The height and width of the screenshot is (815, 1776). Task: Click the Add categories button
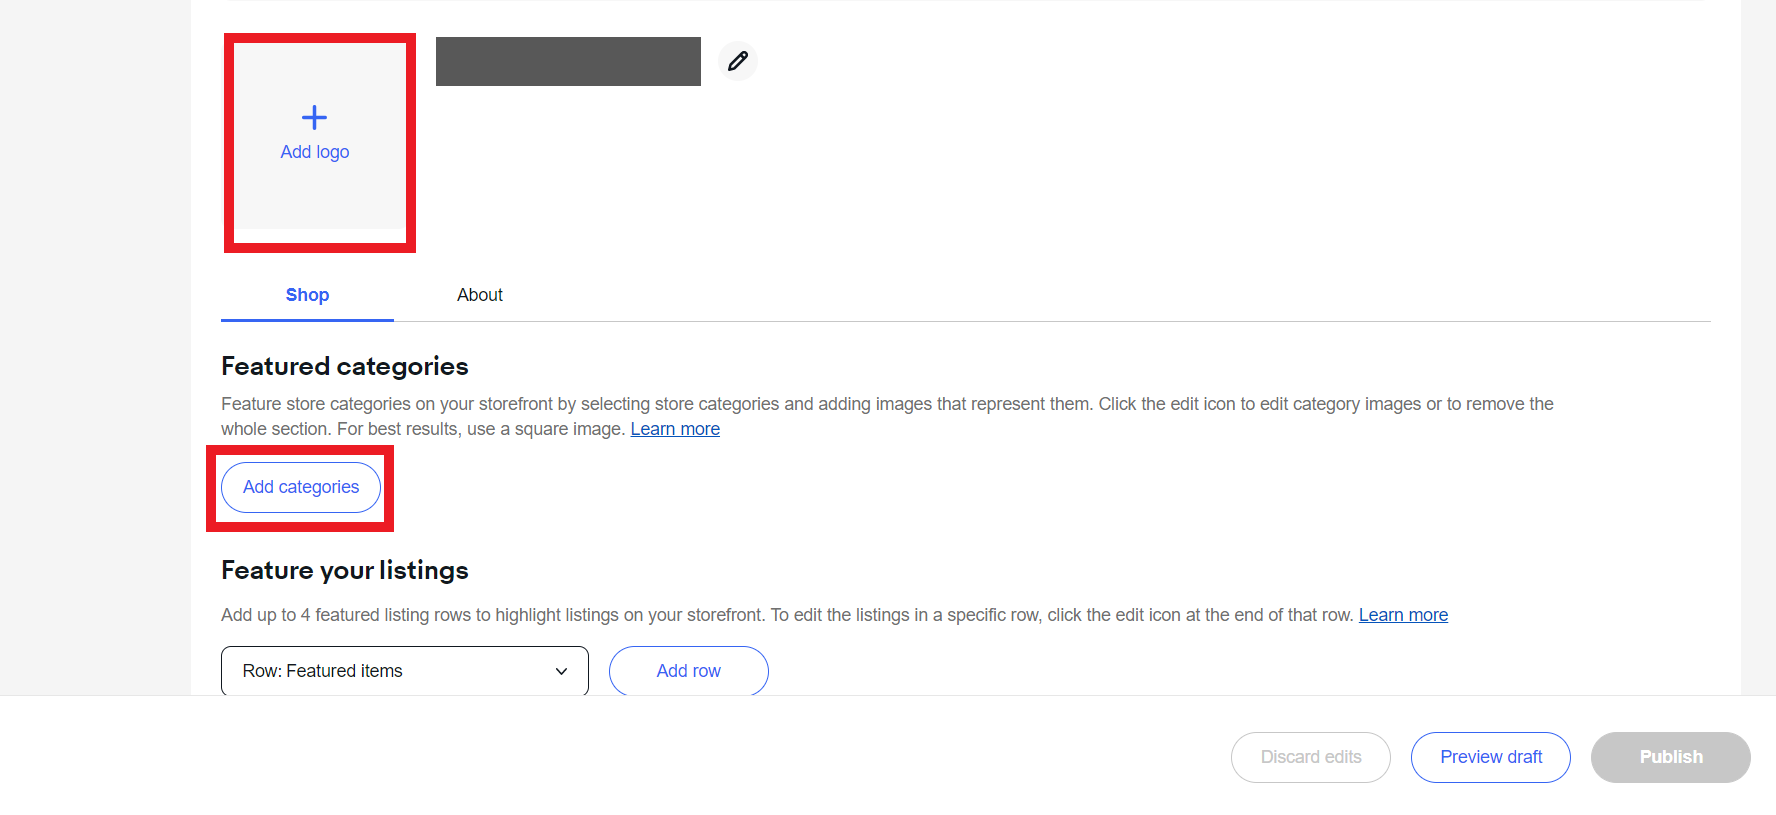[301, 487]
